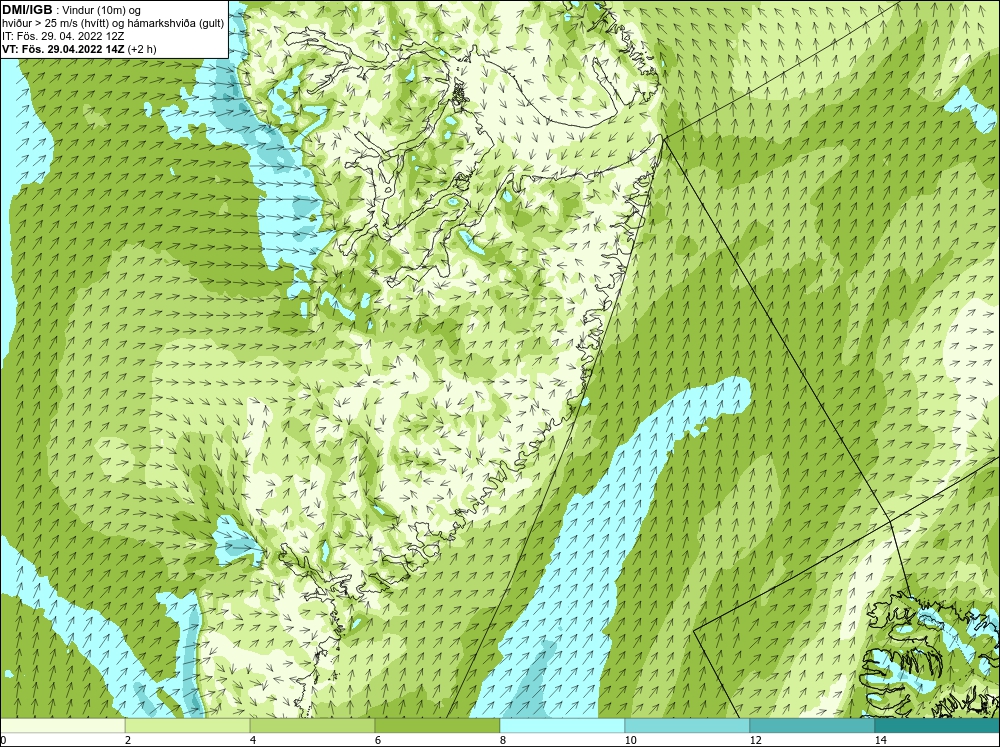This screenshot has width=1000, height=747.
Task: Select the 8–10 m/s light cyan swatch
Action: pyautogui.click(x=562, y=725)
